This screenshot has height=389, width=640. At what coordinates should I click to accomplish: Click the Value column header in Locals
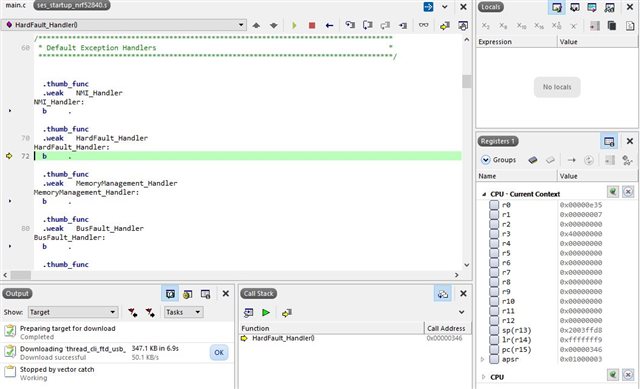[597, 42]
